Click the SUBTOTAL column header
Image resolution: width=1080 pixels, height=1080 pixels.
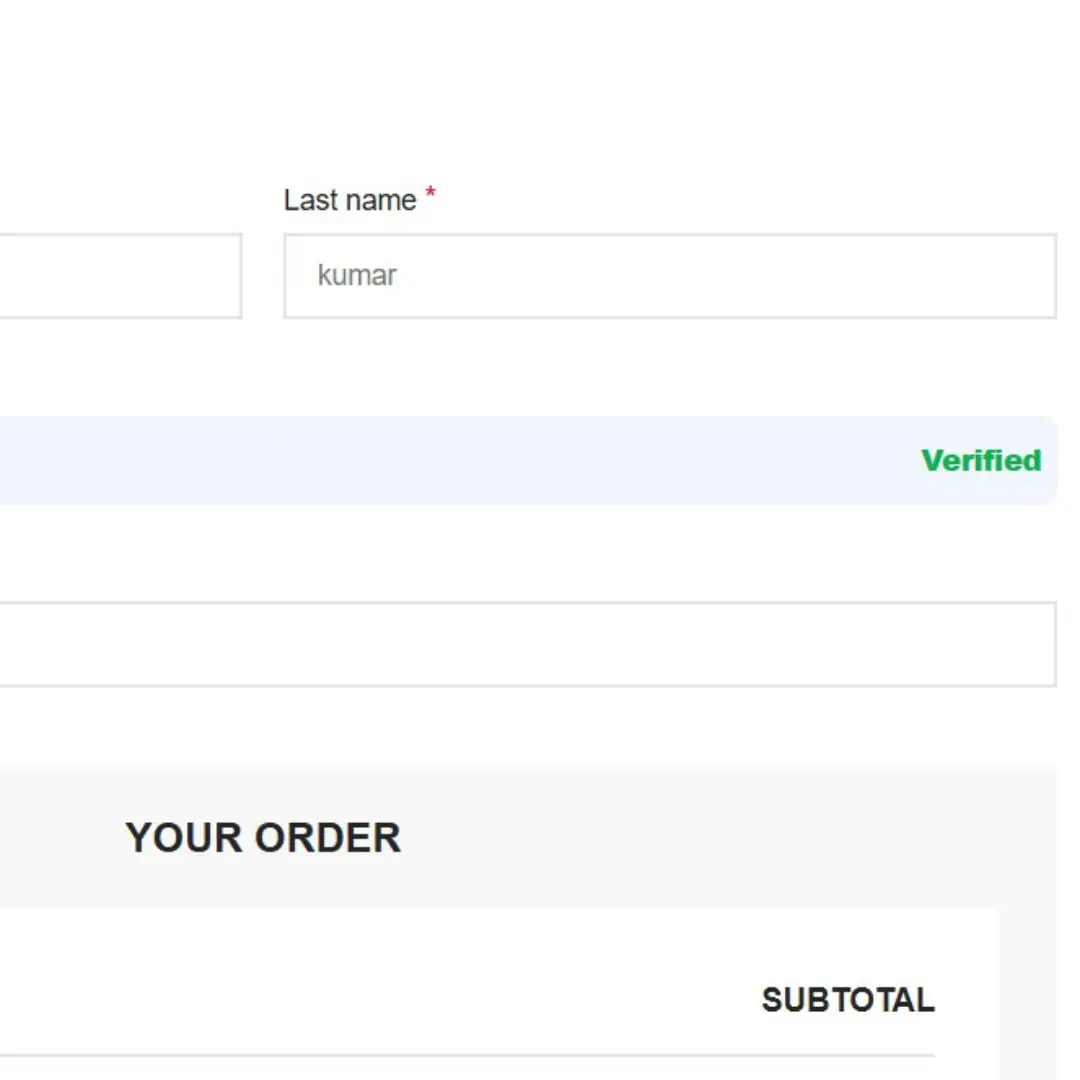click(848, 1000)
